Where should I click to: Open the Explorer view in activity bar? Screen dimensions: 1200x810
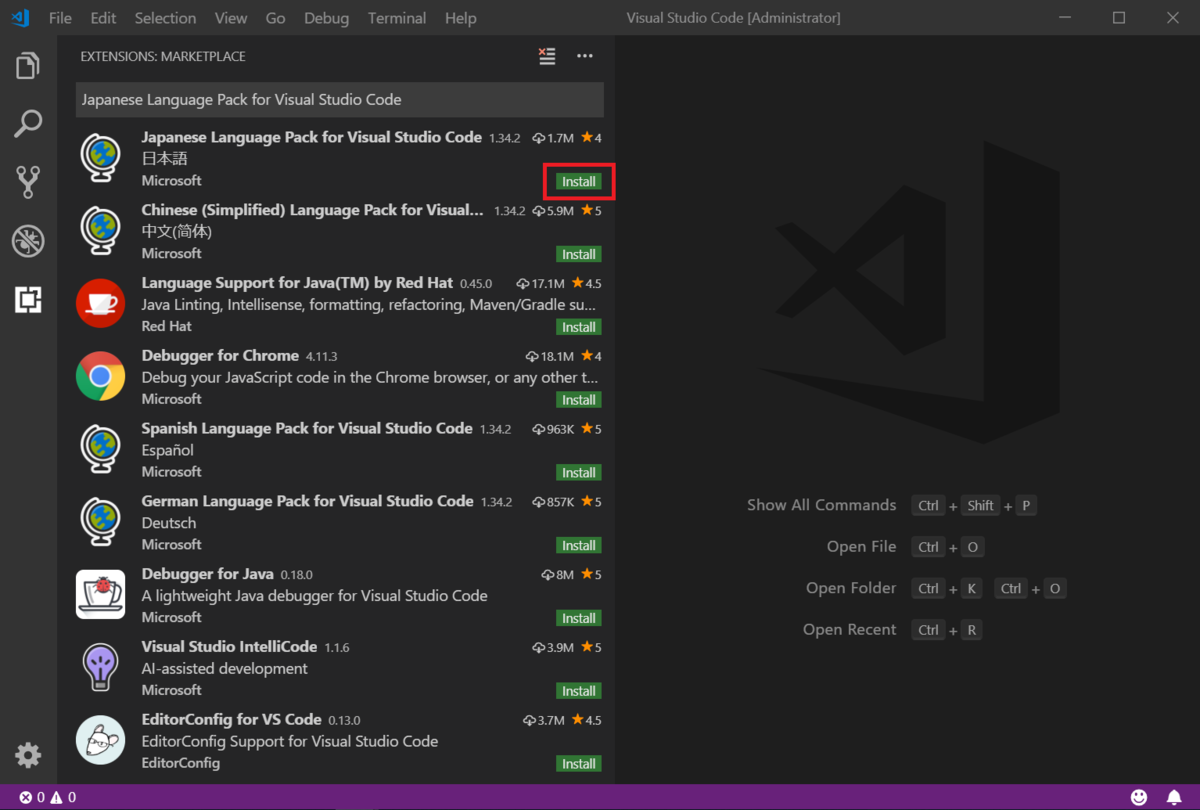(28, 66)
